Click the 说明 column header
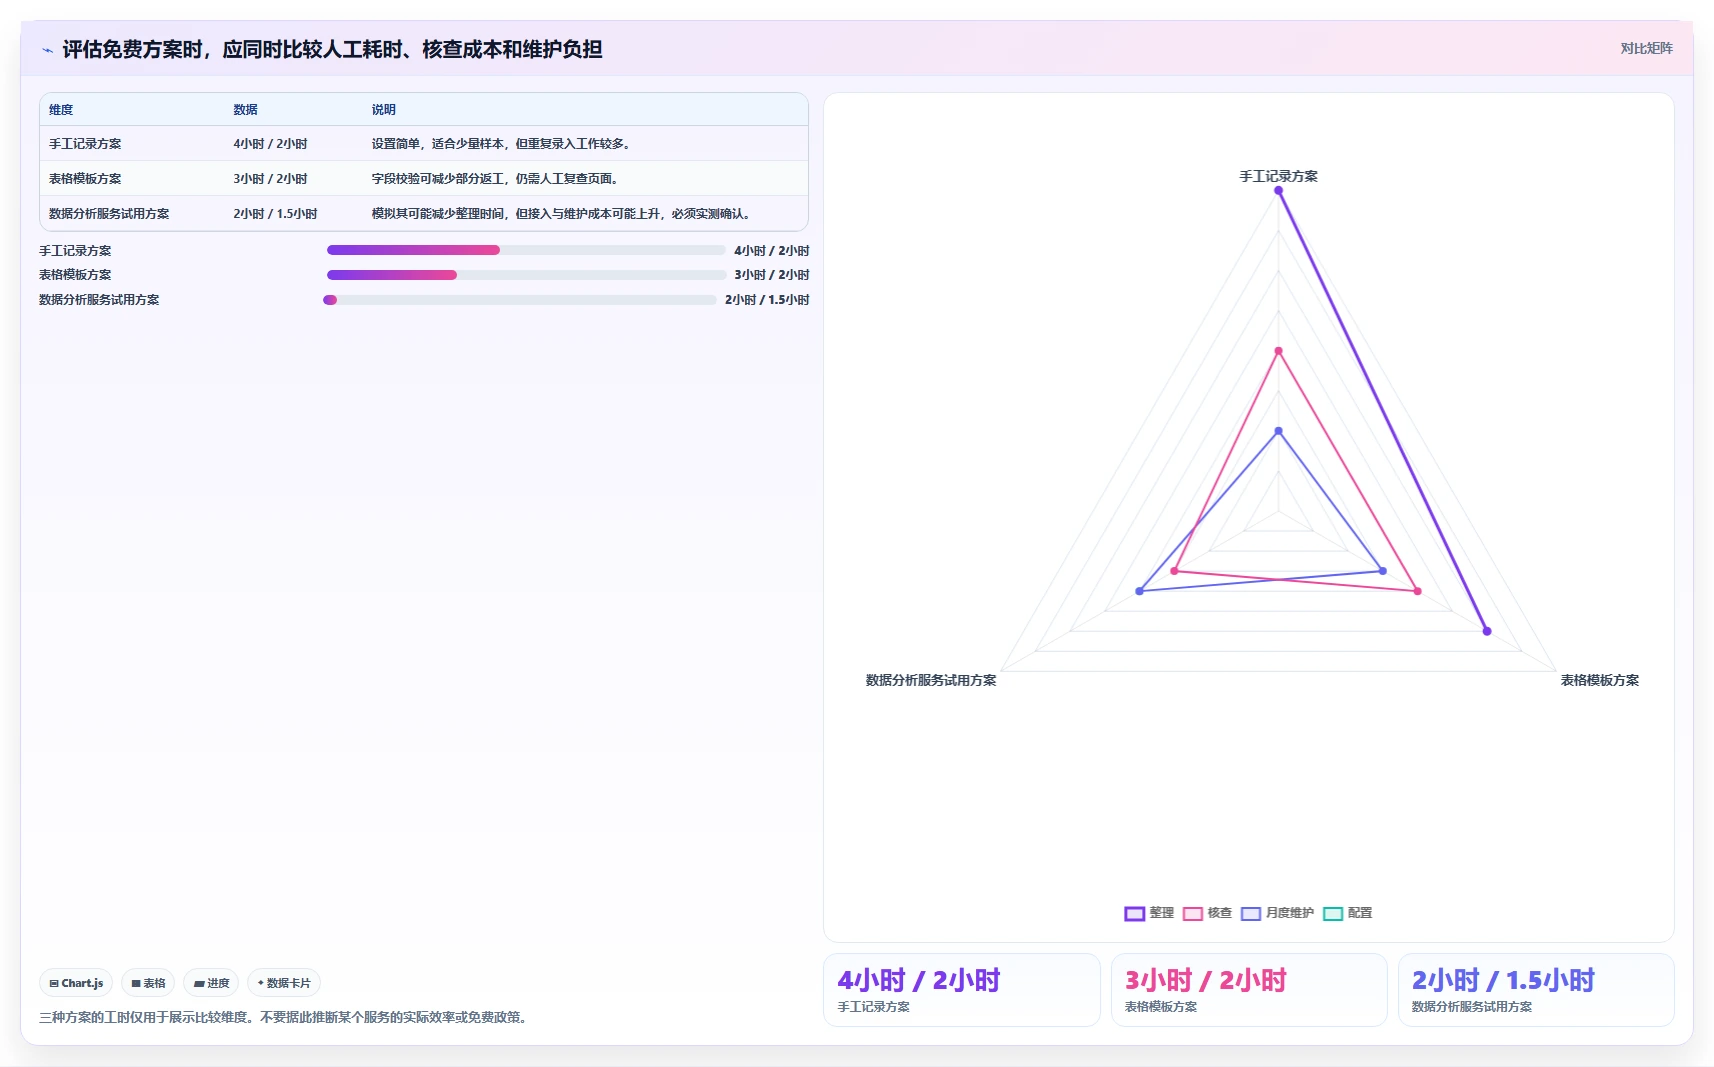Screen dimensions: 1714x1067 coord(384,110)
